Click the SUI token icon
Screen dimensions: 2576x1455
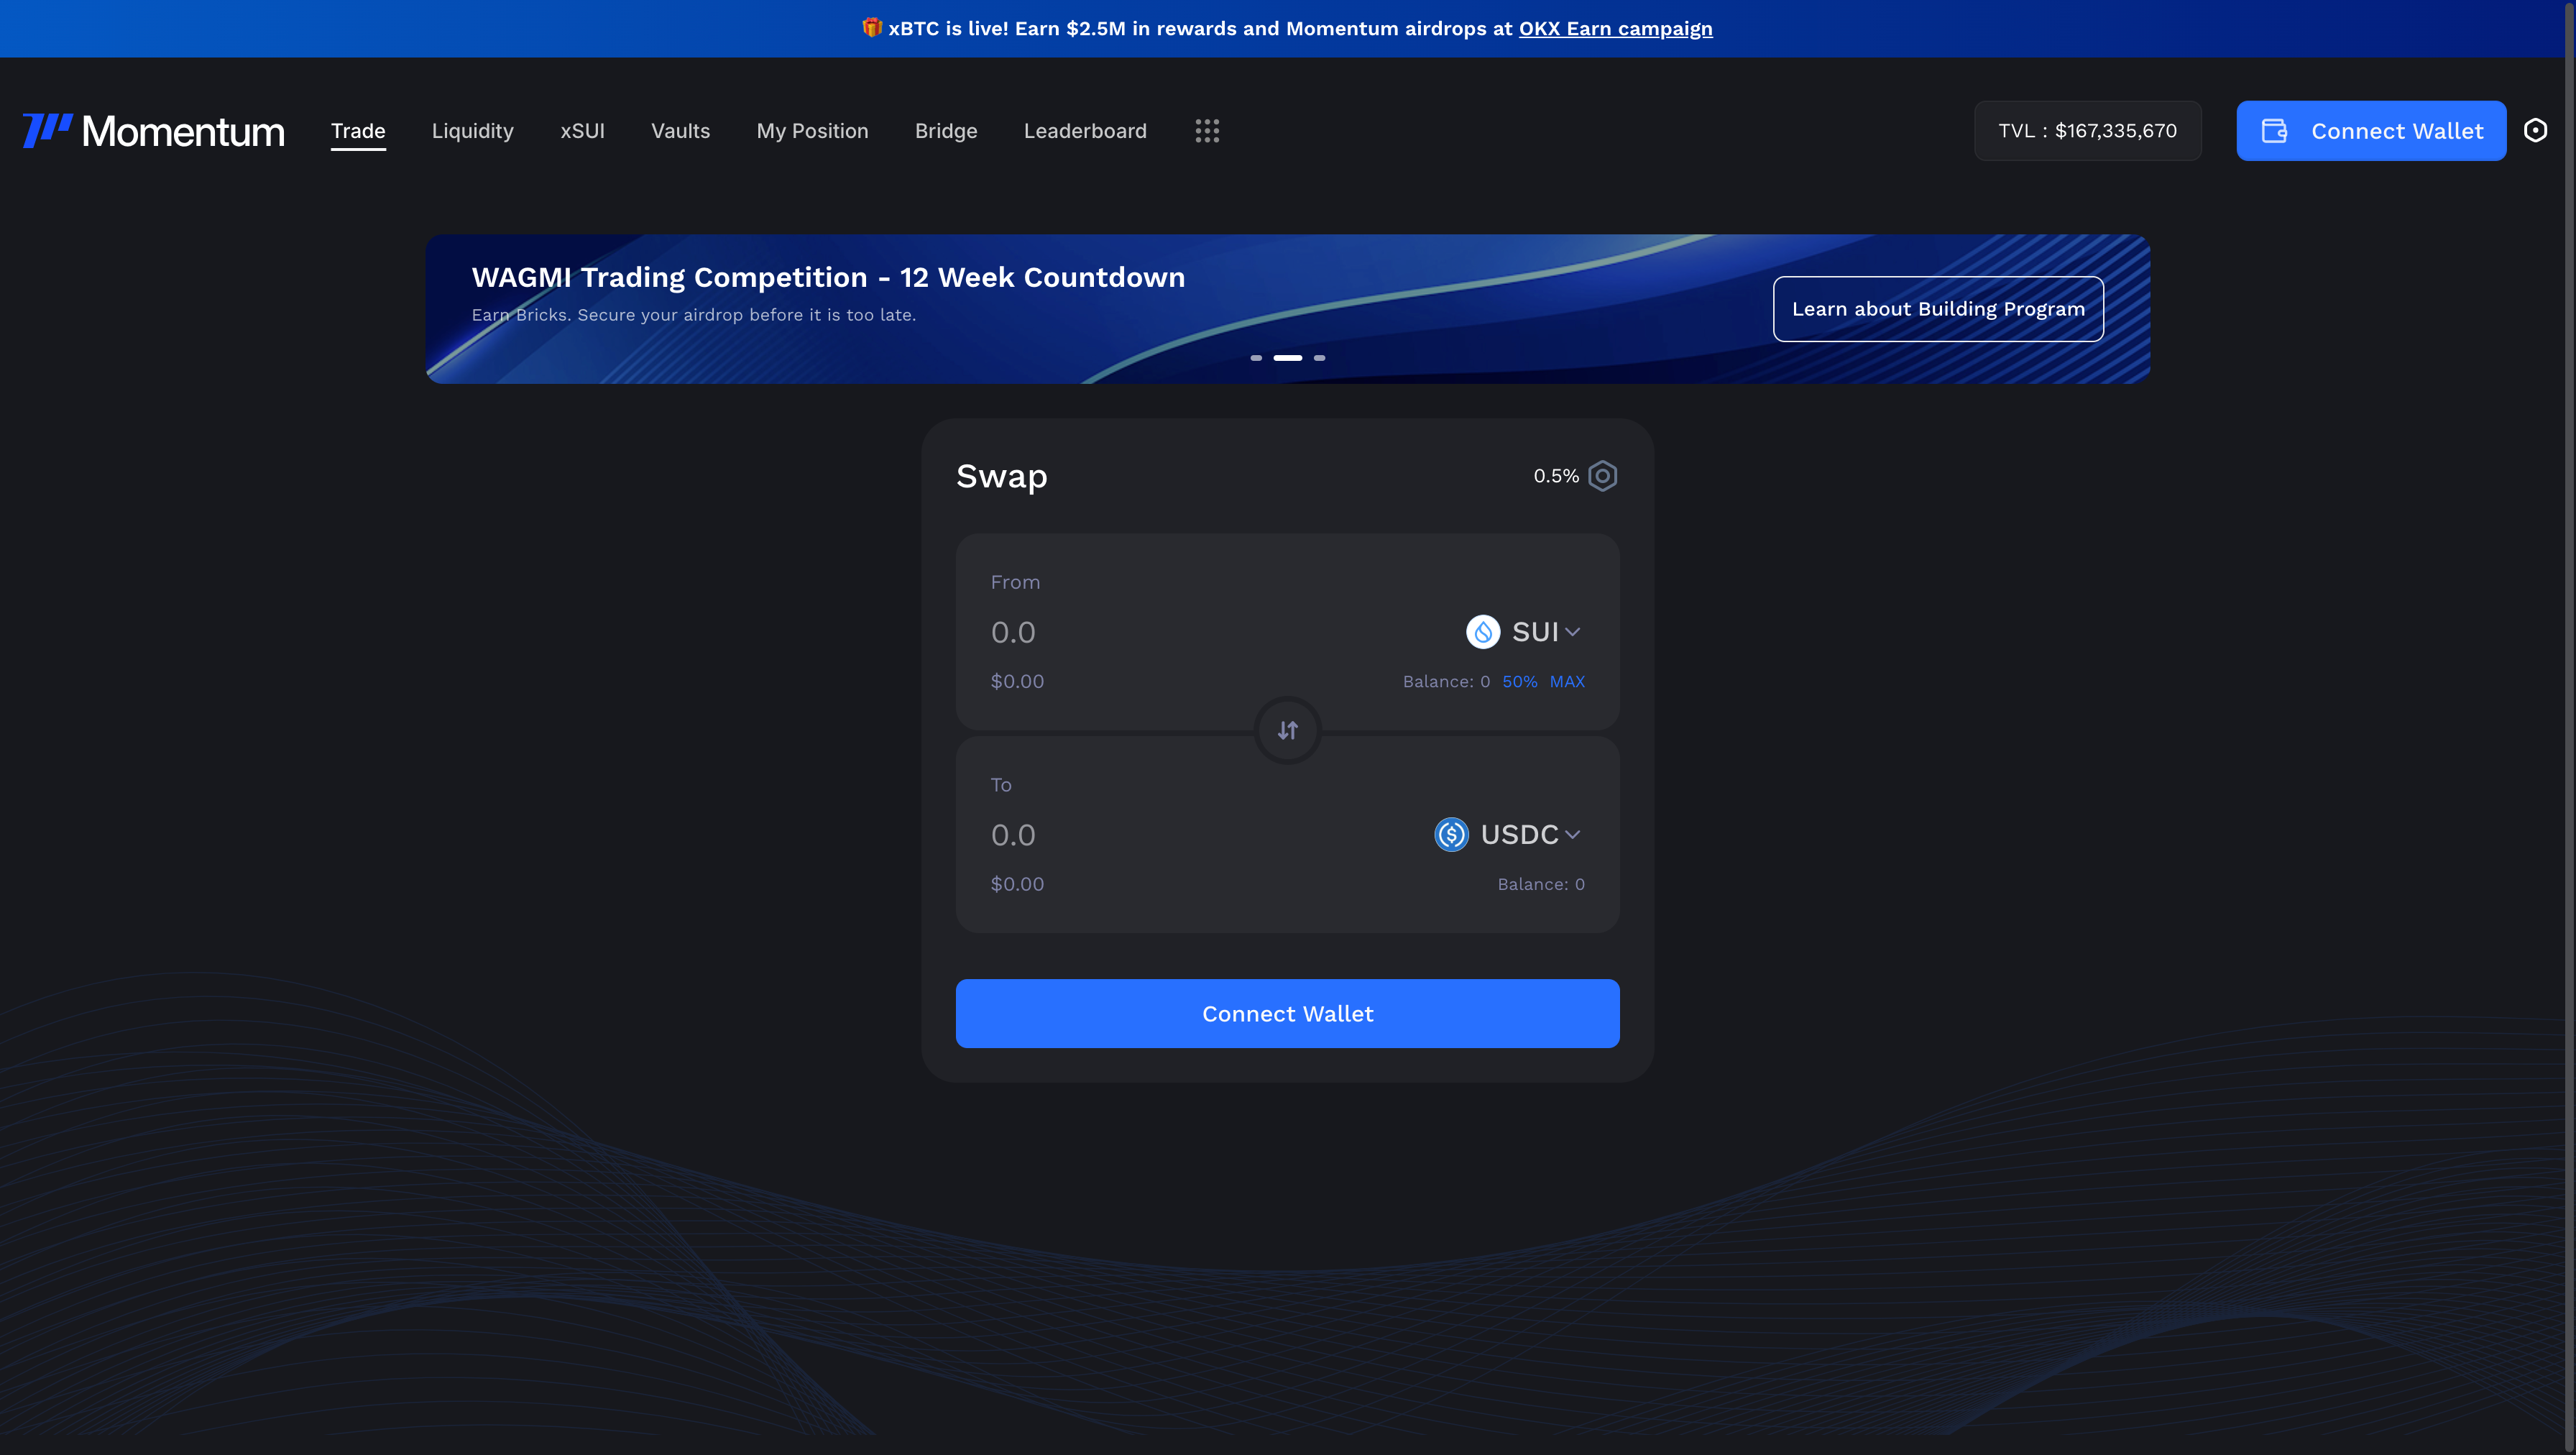[x=1483, y=632]
